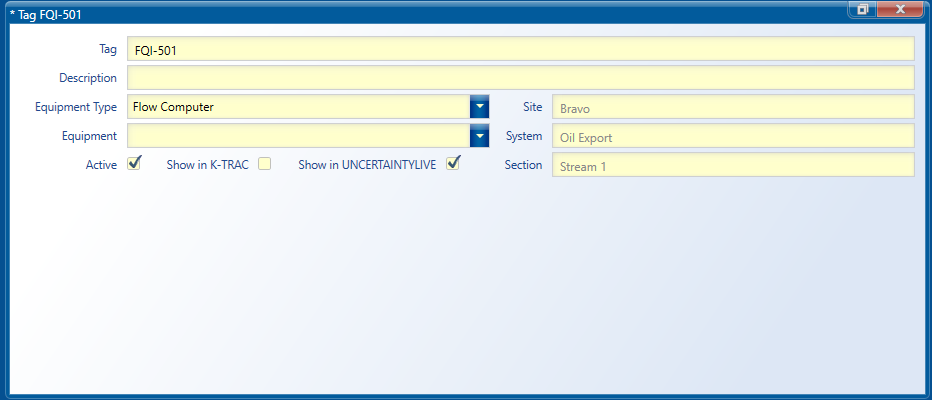Click the "Site" label text
This screenshot has height=400, width=932.
click(x=533, y=107)
